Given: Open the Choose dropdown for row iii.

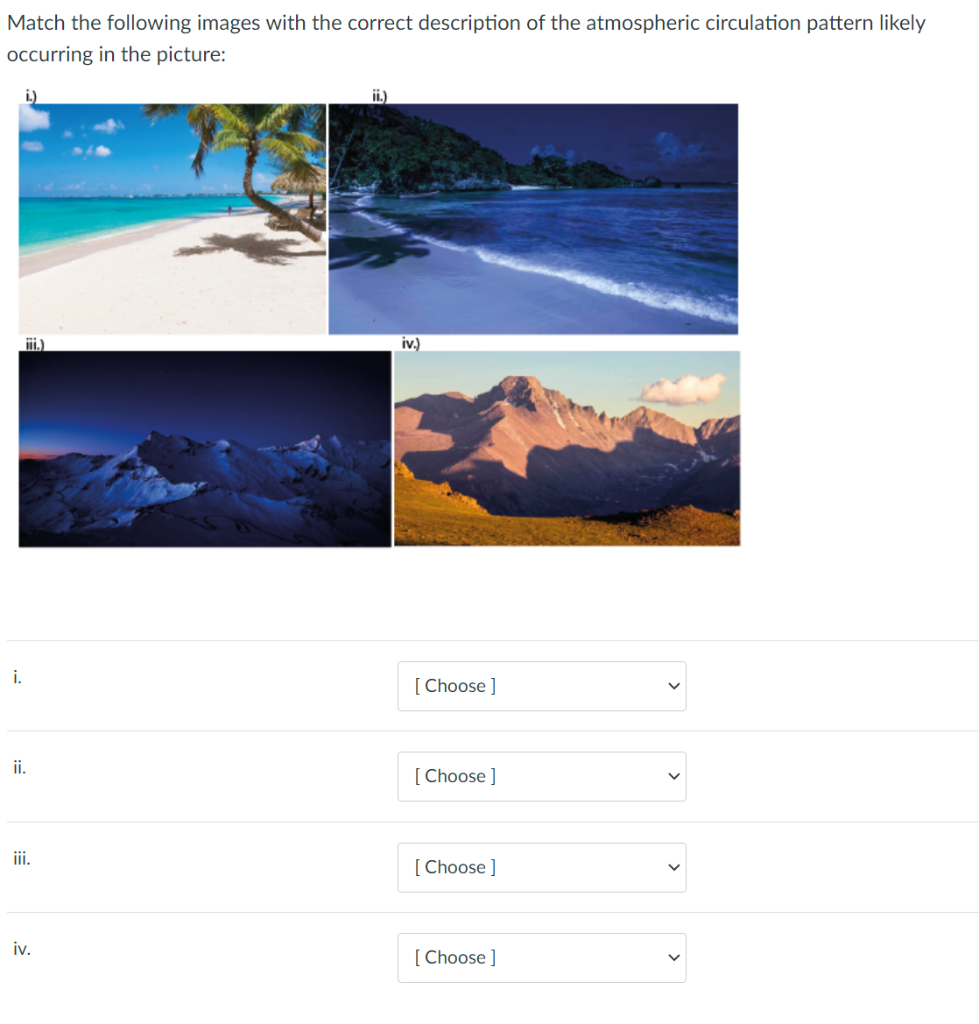Looking at the screenshot, I should click(x=541, y=867).
